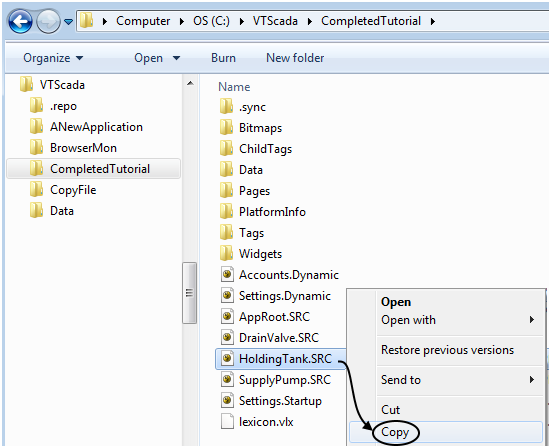
Task: Click the Settings.Startup file icon
Action: tap(227, 401)
